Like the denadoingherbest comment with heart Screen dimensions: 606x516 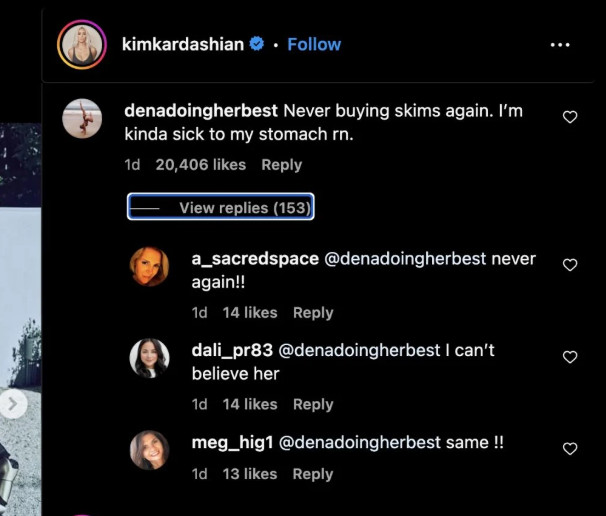[x=570, y=118]
